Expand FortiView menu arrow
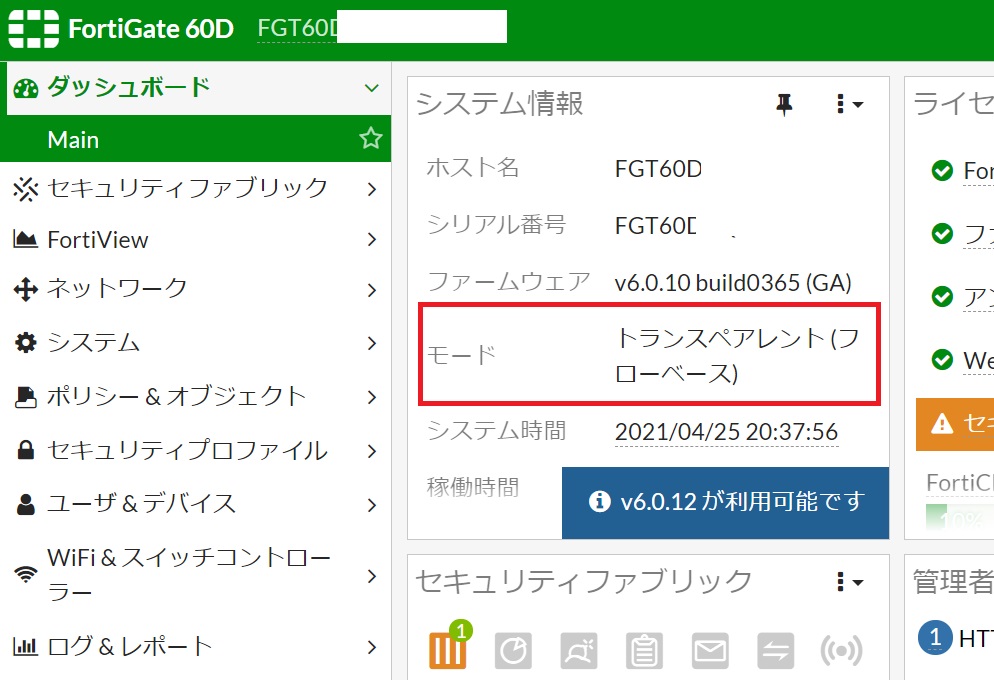994x680 pixels. [x=372, y=240]
